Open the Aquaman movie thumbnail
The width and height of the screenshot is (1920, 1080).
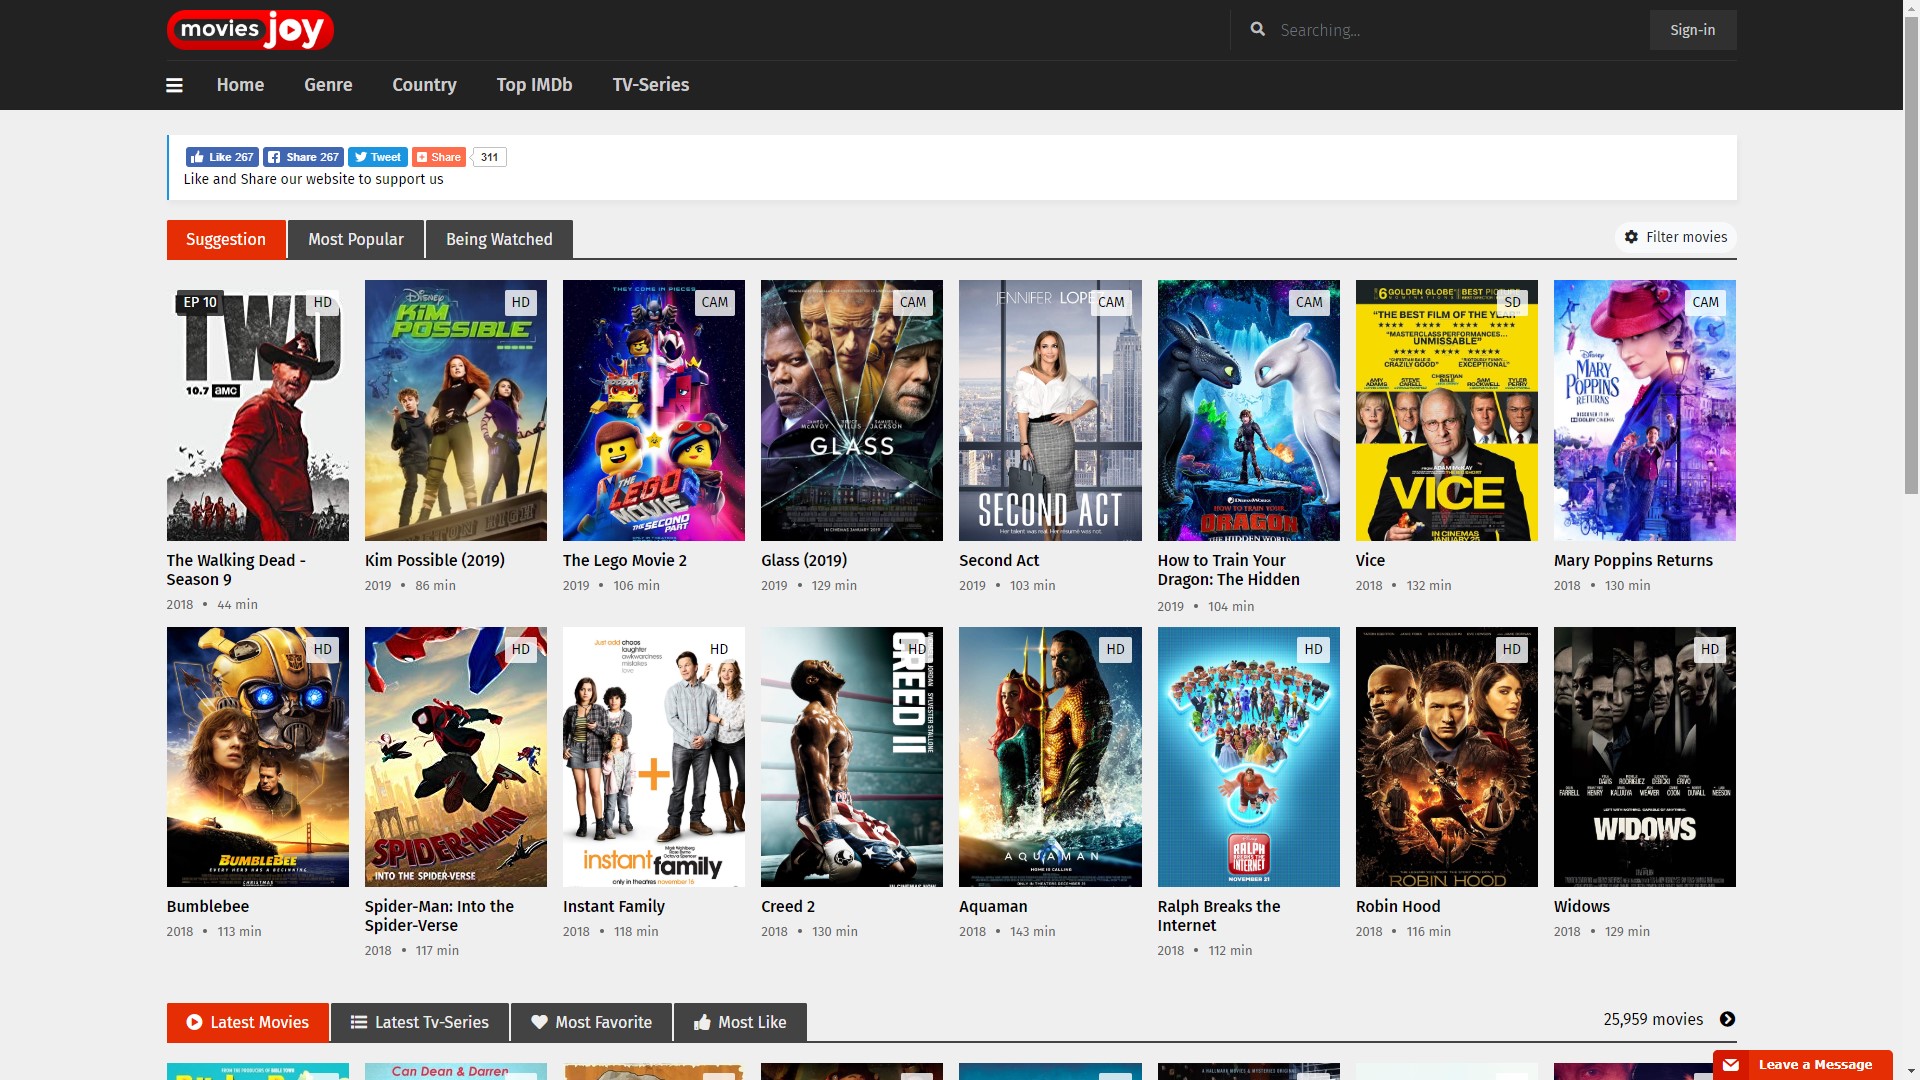click(1050, 756)
